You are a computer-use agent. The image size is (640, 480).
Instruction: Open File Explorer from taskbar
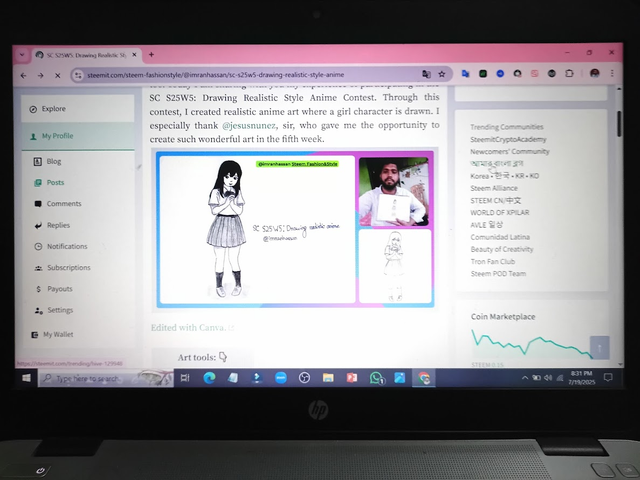(x=328, y=378)
